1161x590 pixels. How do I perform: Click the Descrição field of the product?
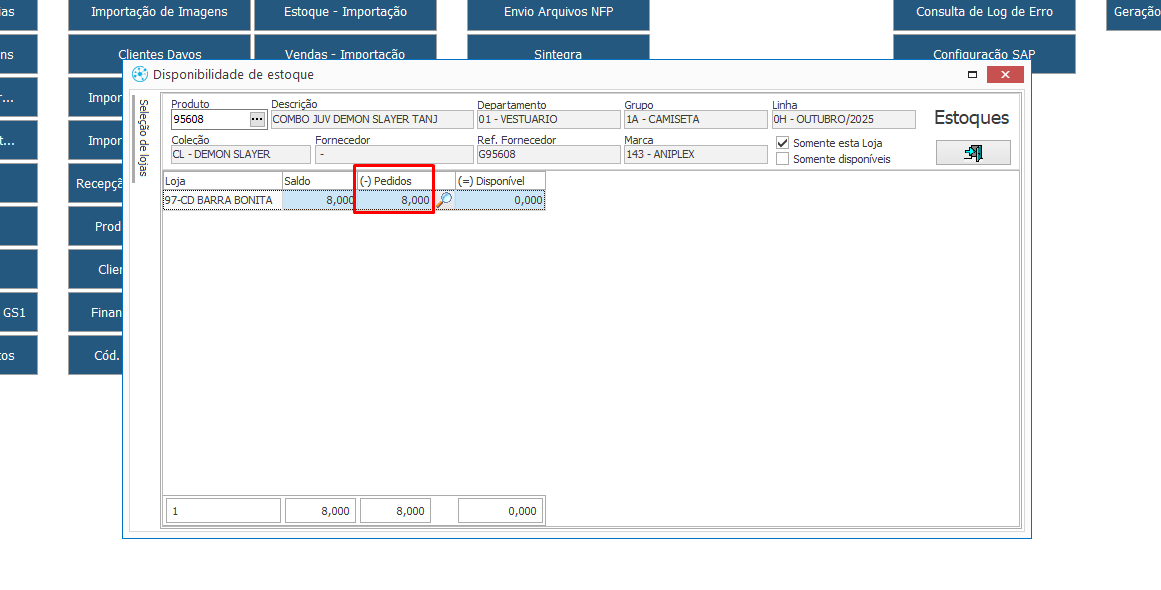372,119
